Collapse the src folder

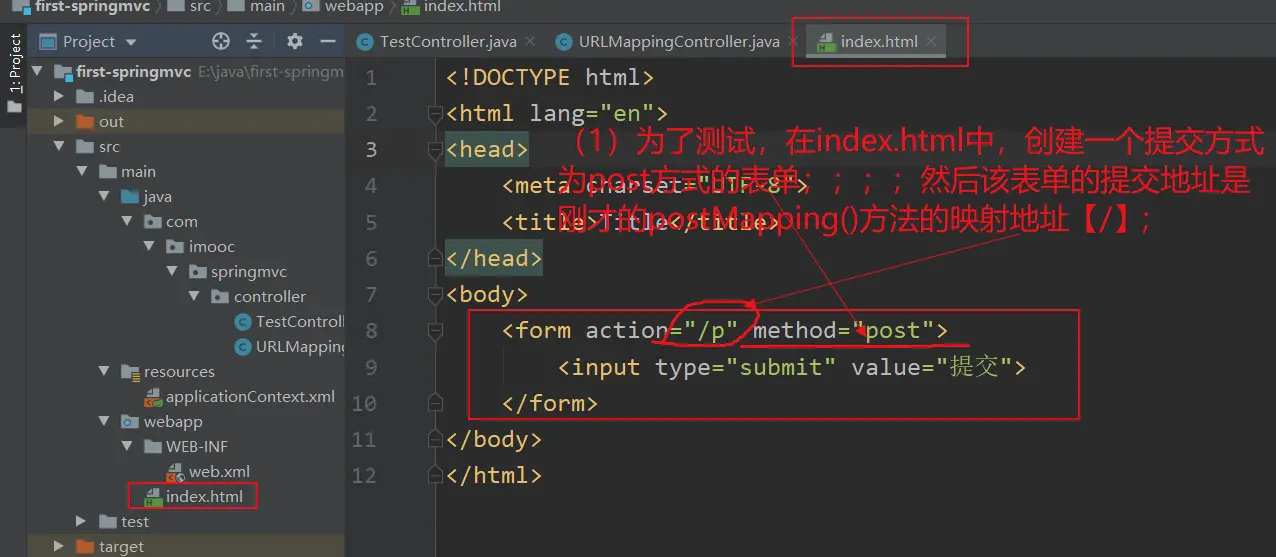[61, 146]
